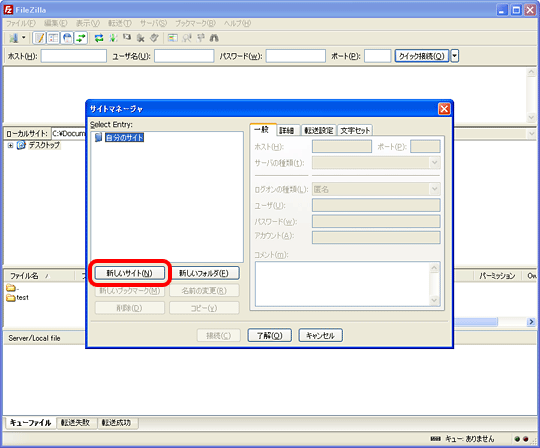
Task: Expand the デスクトップ tree node
Action: pyautogui.click(x=10, y=146)
